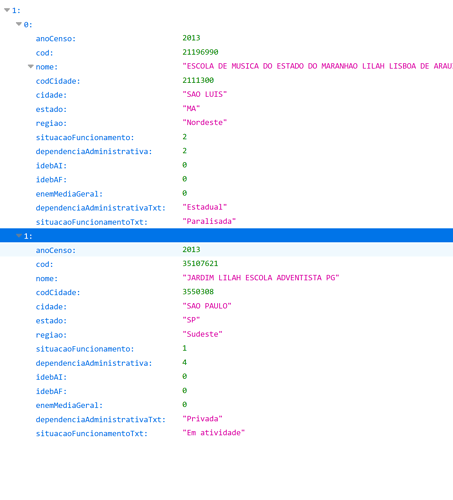Collapse the child node 0
The image size is (453, 500).
[19, 24]
